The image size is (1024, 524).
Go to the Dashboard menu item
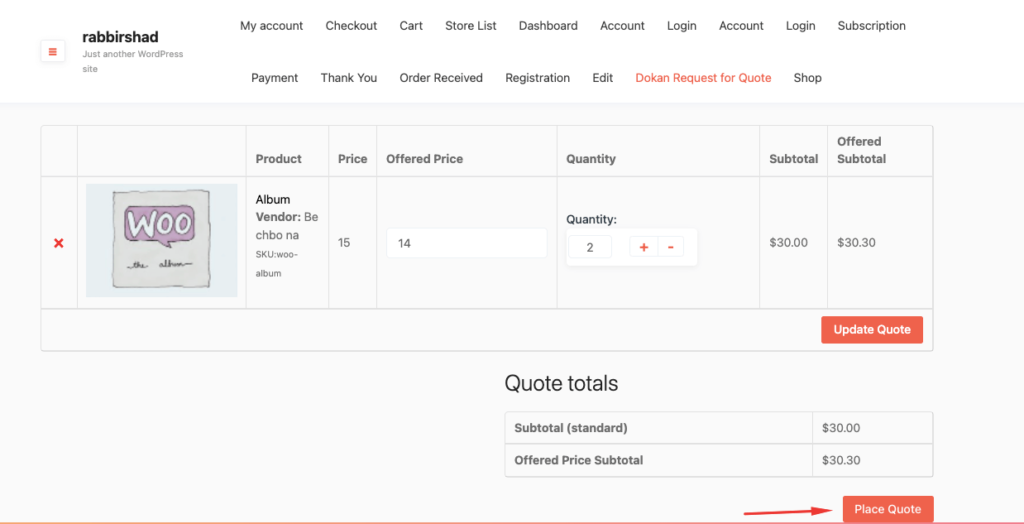[x=548, y=26]
